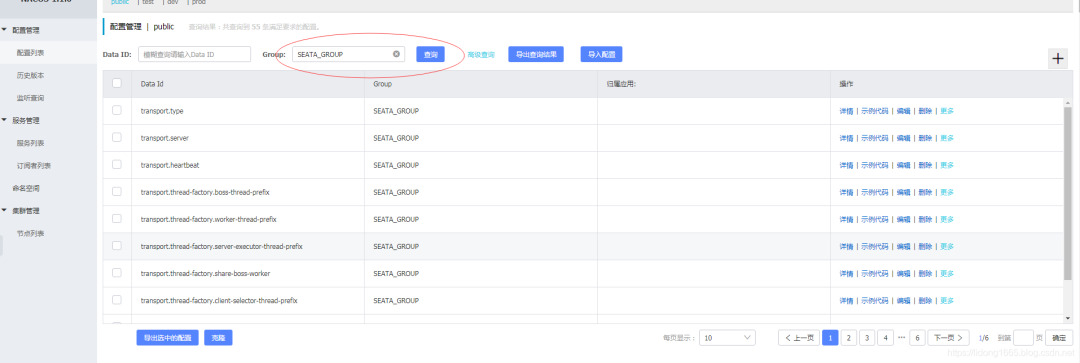Screen dimensions: 1080x363
Task: Open 历史版本 in the sidebar
Action: pyautogui.click(x=30, y=75)
